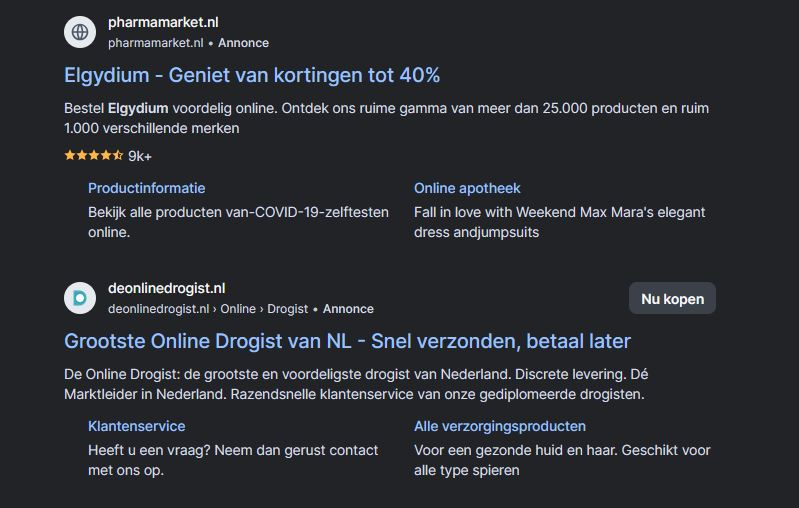Click the Weekend Max Mara description text

(559, 222)
